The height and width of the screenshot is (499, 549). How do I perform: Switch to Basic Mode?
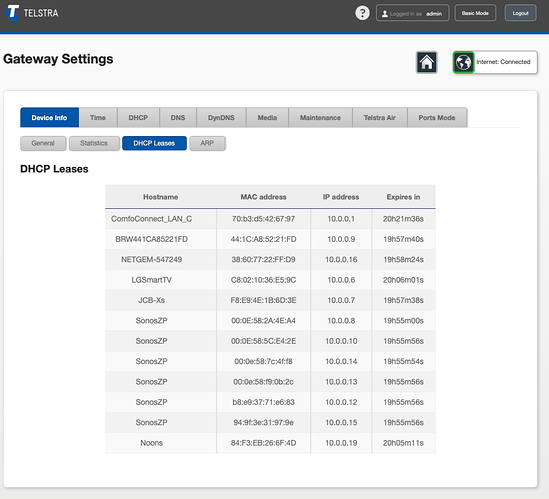tap(475, 13)
